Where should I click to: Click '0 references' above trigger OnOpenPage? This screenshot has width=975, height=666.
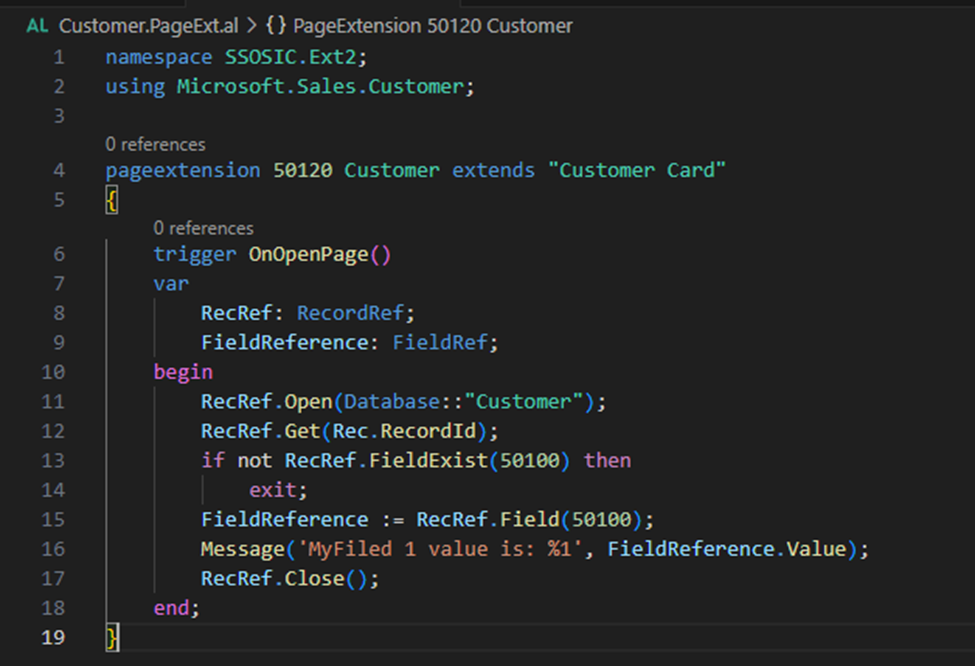pos(203,228)
